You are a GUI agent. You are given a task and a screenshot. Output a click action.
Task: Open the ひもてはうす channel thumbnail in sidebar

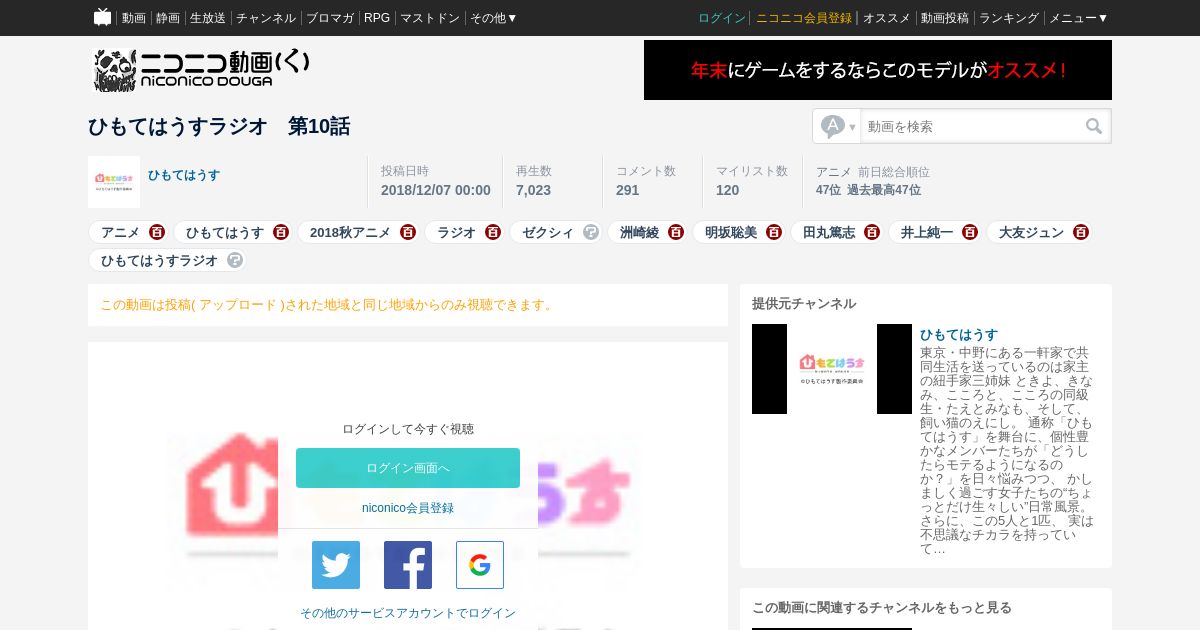832,369
